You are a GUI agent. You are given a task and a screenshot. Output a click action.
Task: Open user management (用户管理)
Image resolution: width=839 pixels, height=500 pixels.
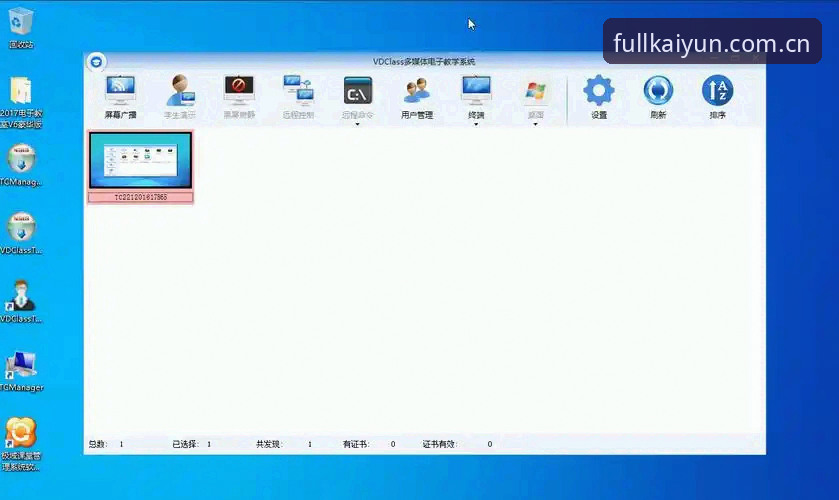[417, 96]
